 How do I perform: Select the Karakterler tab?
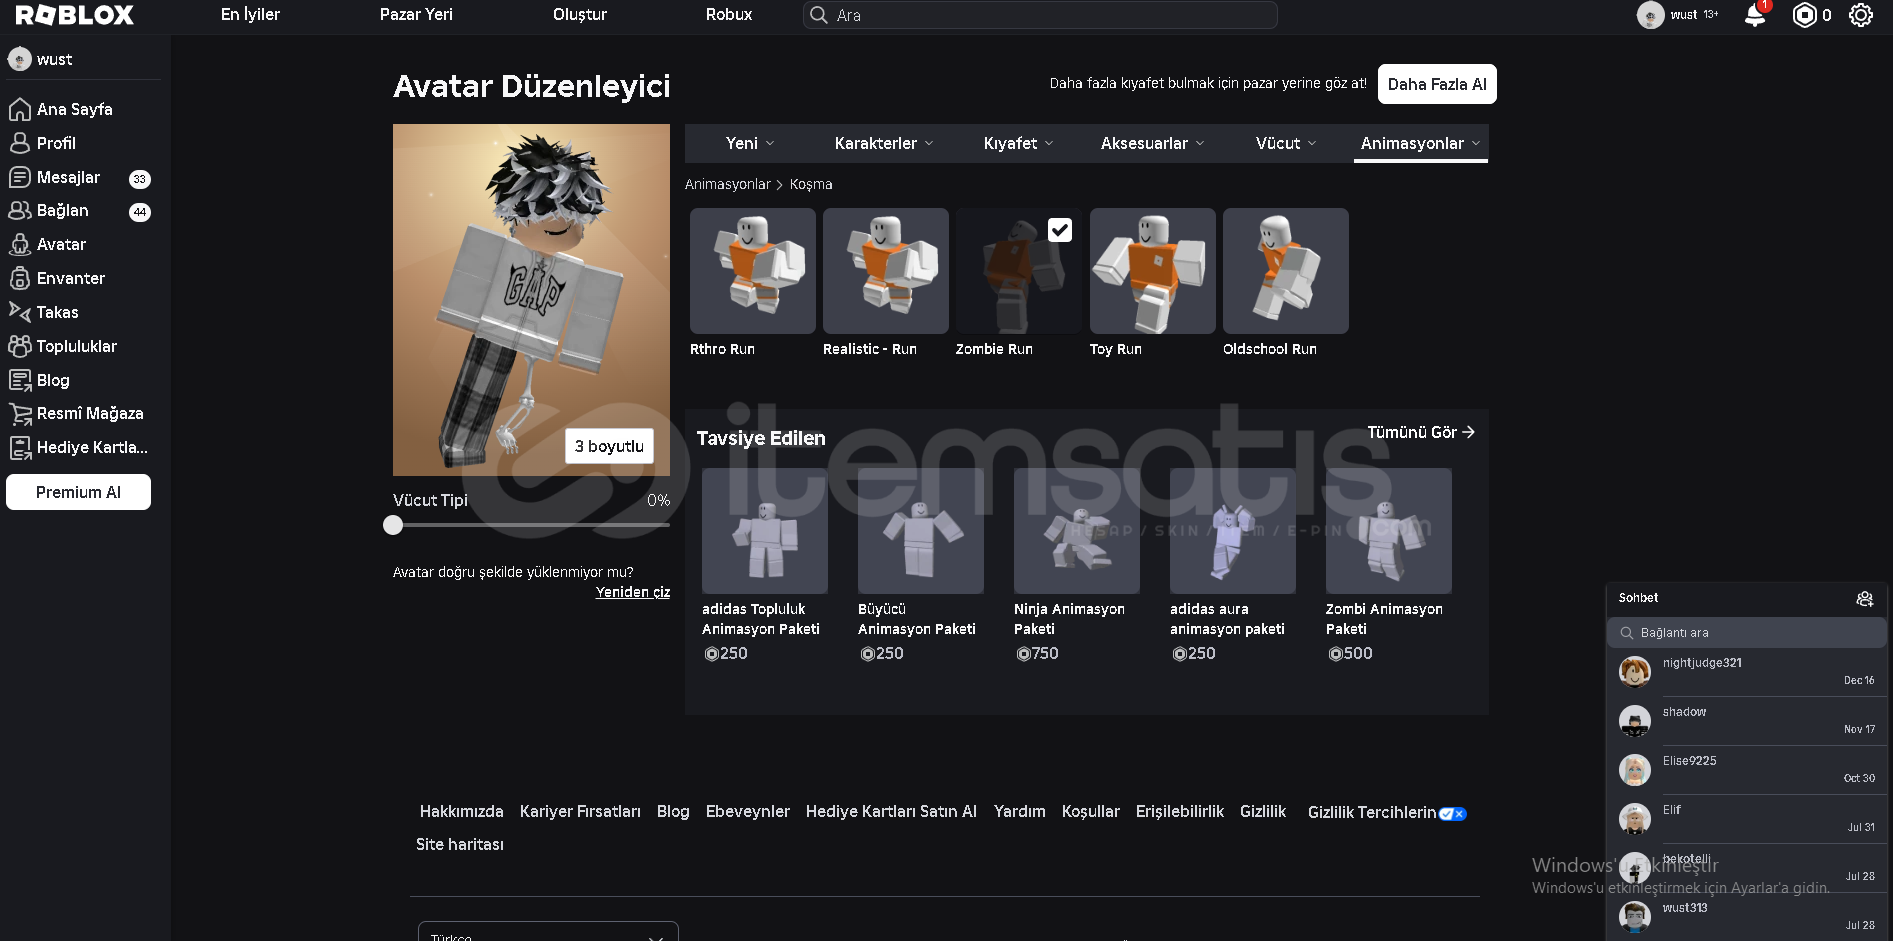click(x=883, y=143)
